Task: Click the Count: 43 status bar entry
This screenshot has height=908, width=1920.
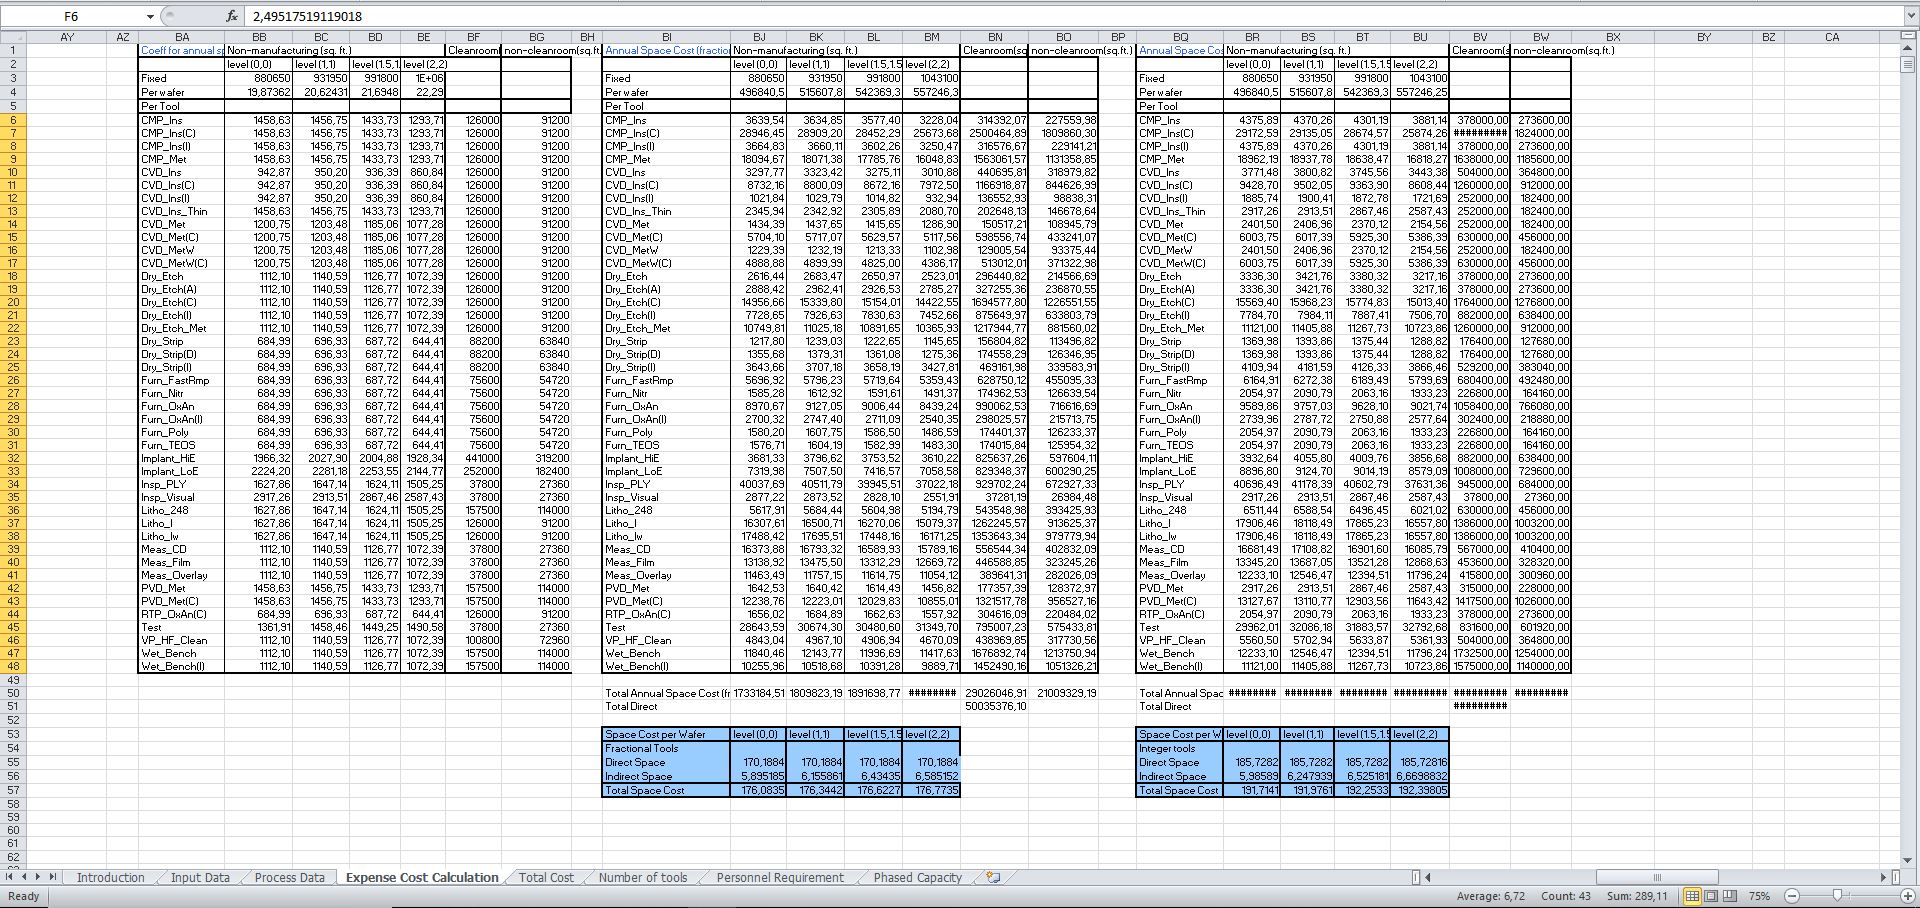Action: (x=1565, y=896)
